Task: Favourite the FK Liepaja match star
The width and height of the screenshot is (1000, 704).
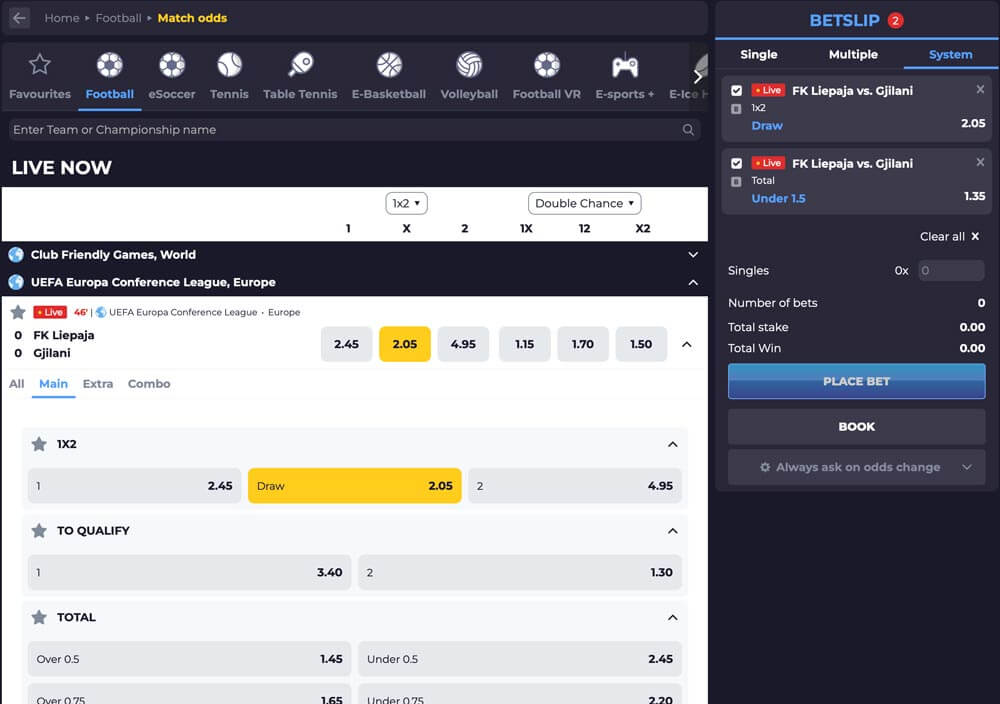Action: pos(18,312)
